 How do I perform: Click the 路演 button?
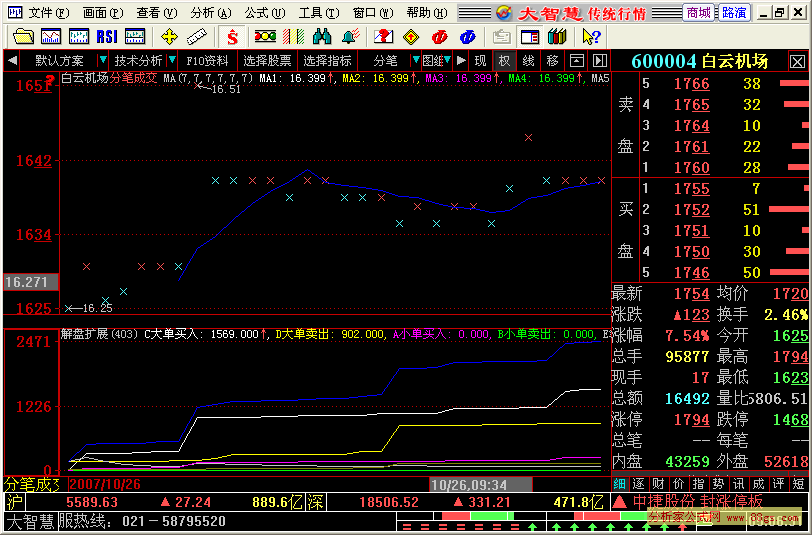(x=734, y=12)
